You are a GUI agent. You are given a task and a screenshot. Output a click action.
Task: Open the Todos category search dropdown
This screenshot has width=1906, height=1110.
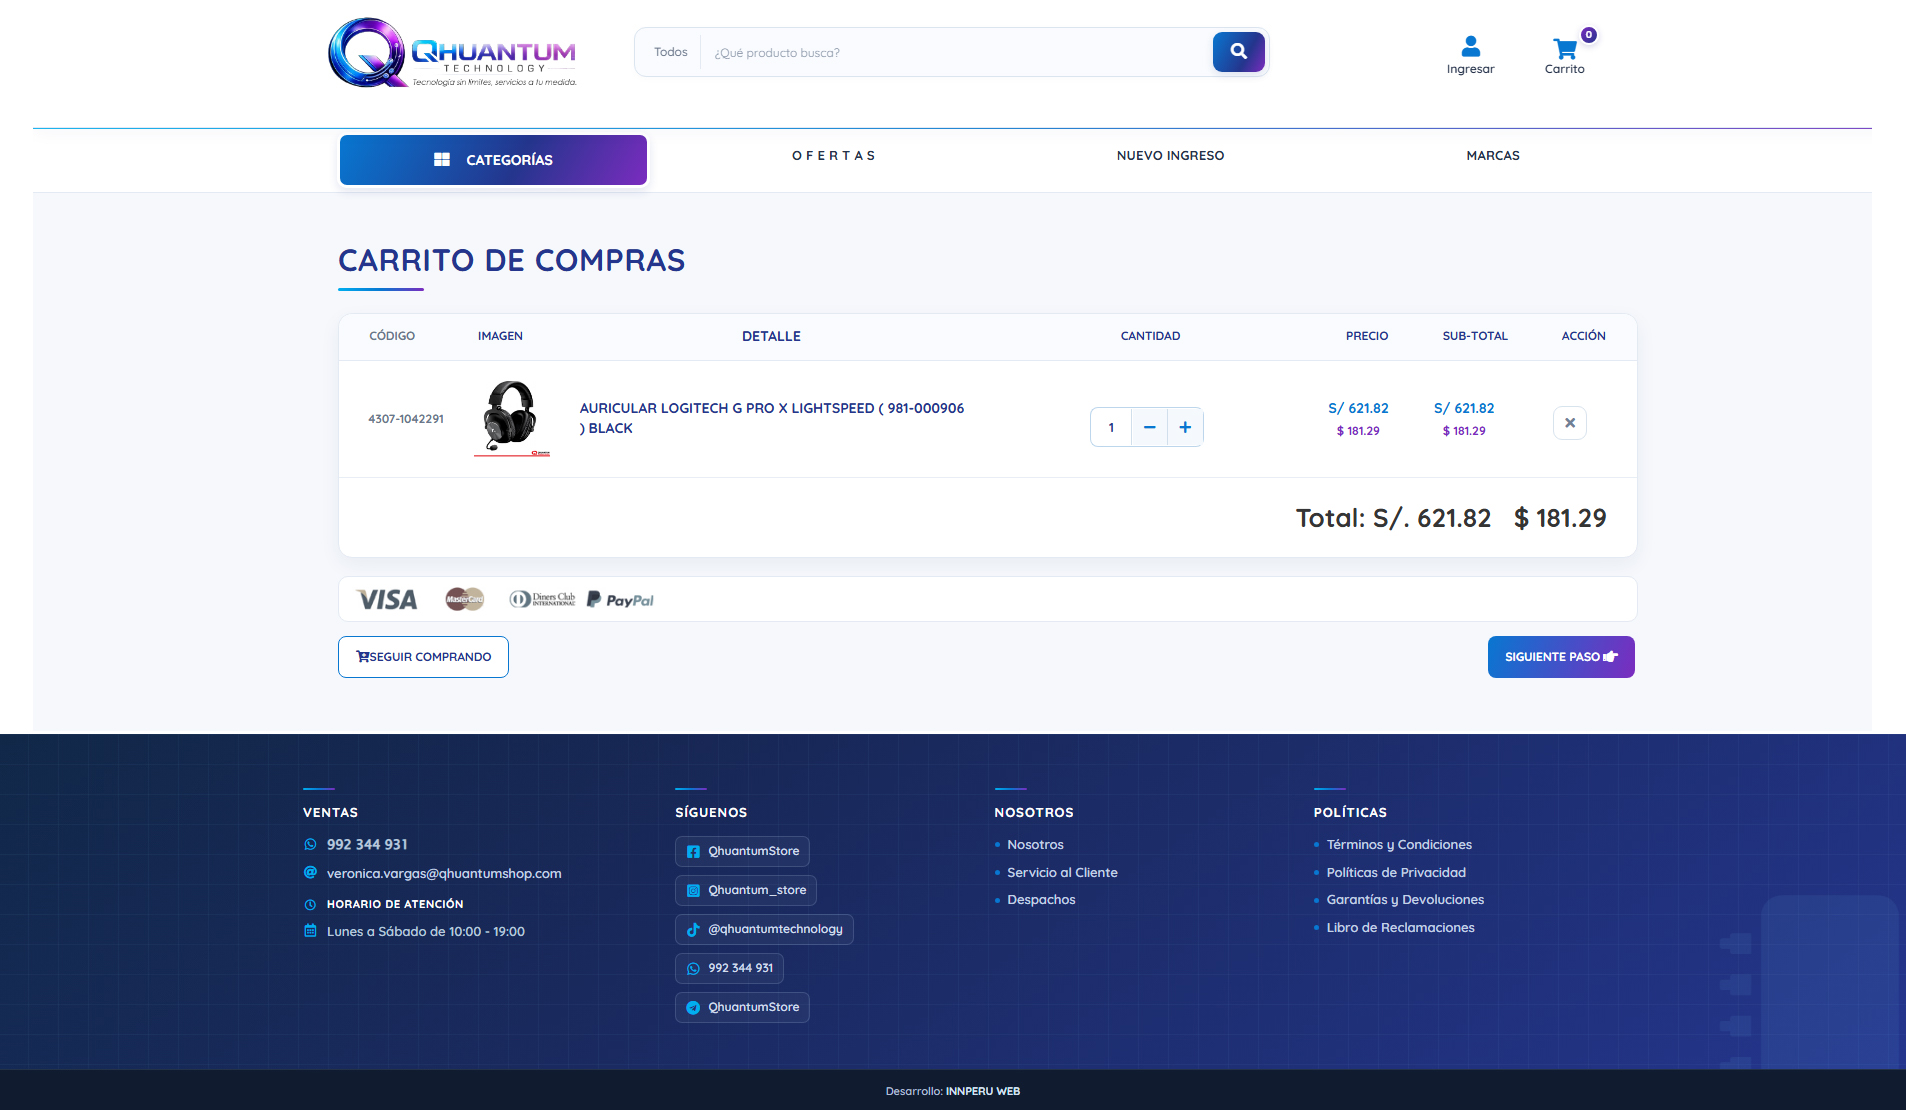pos(671,52)
